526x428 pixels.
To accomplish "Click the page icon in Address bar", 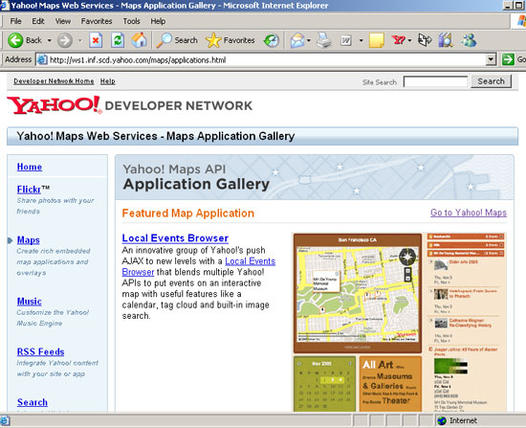I will click(x=42, y=60).
